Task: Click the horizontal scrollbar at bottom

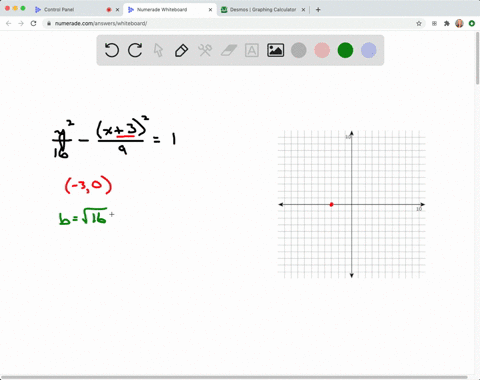Action: coord(235,378)
